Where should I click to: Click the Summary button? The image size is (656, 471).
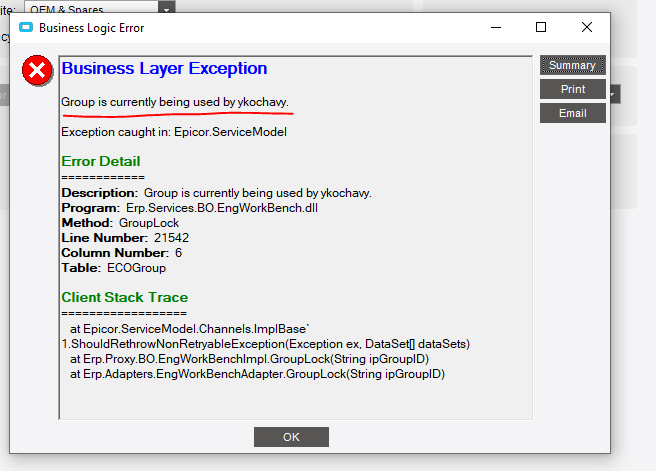[572, 65]
